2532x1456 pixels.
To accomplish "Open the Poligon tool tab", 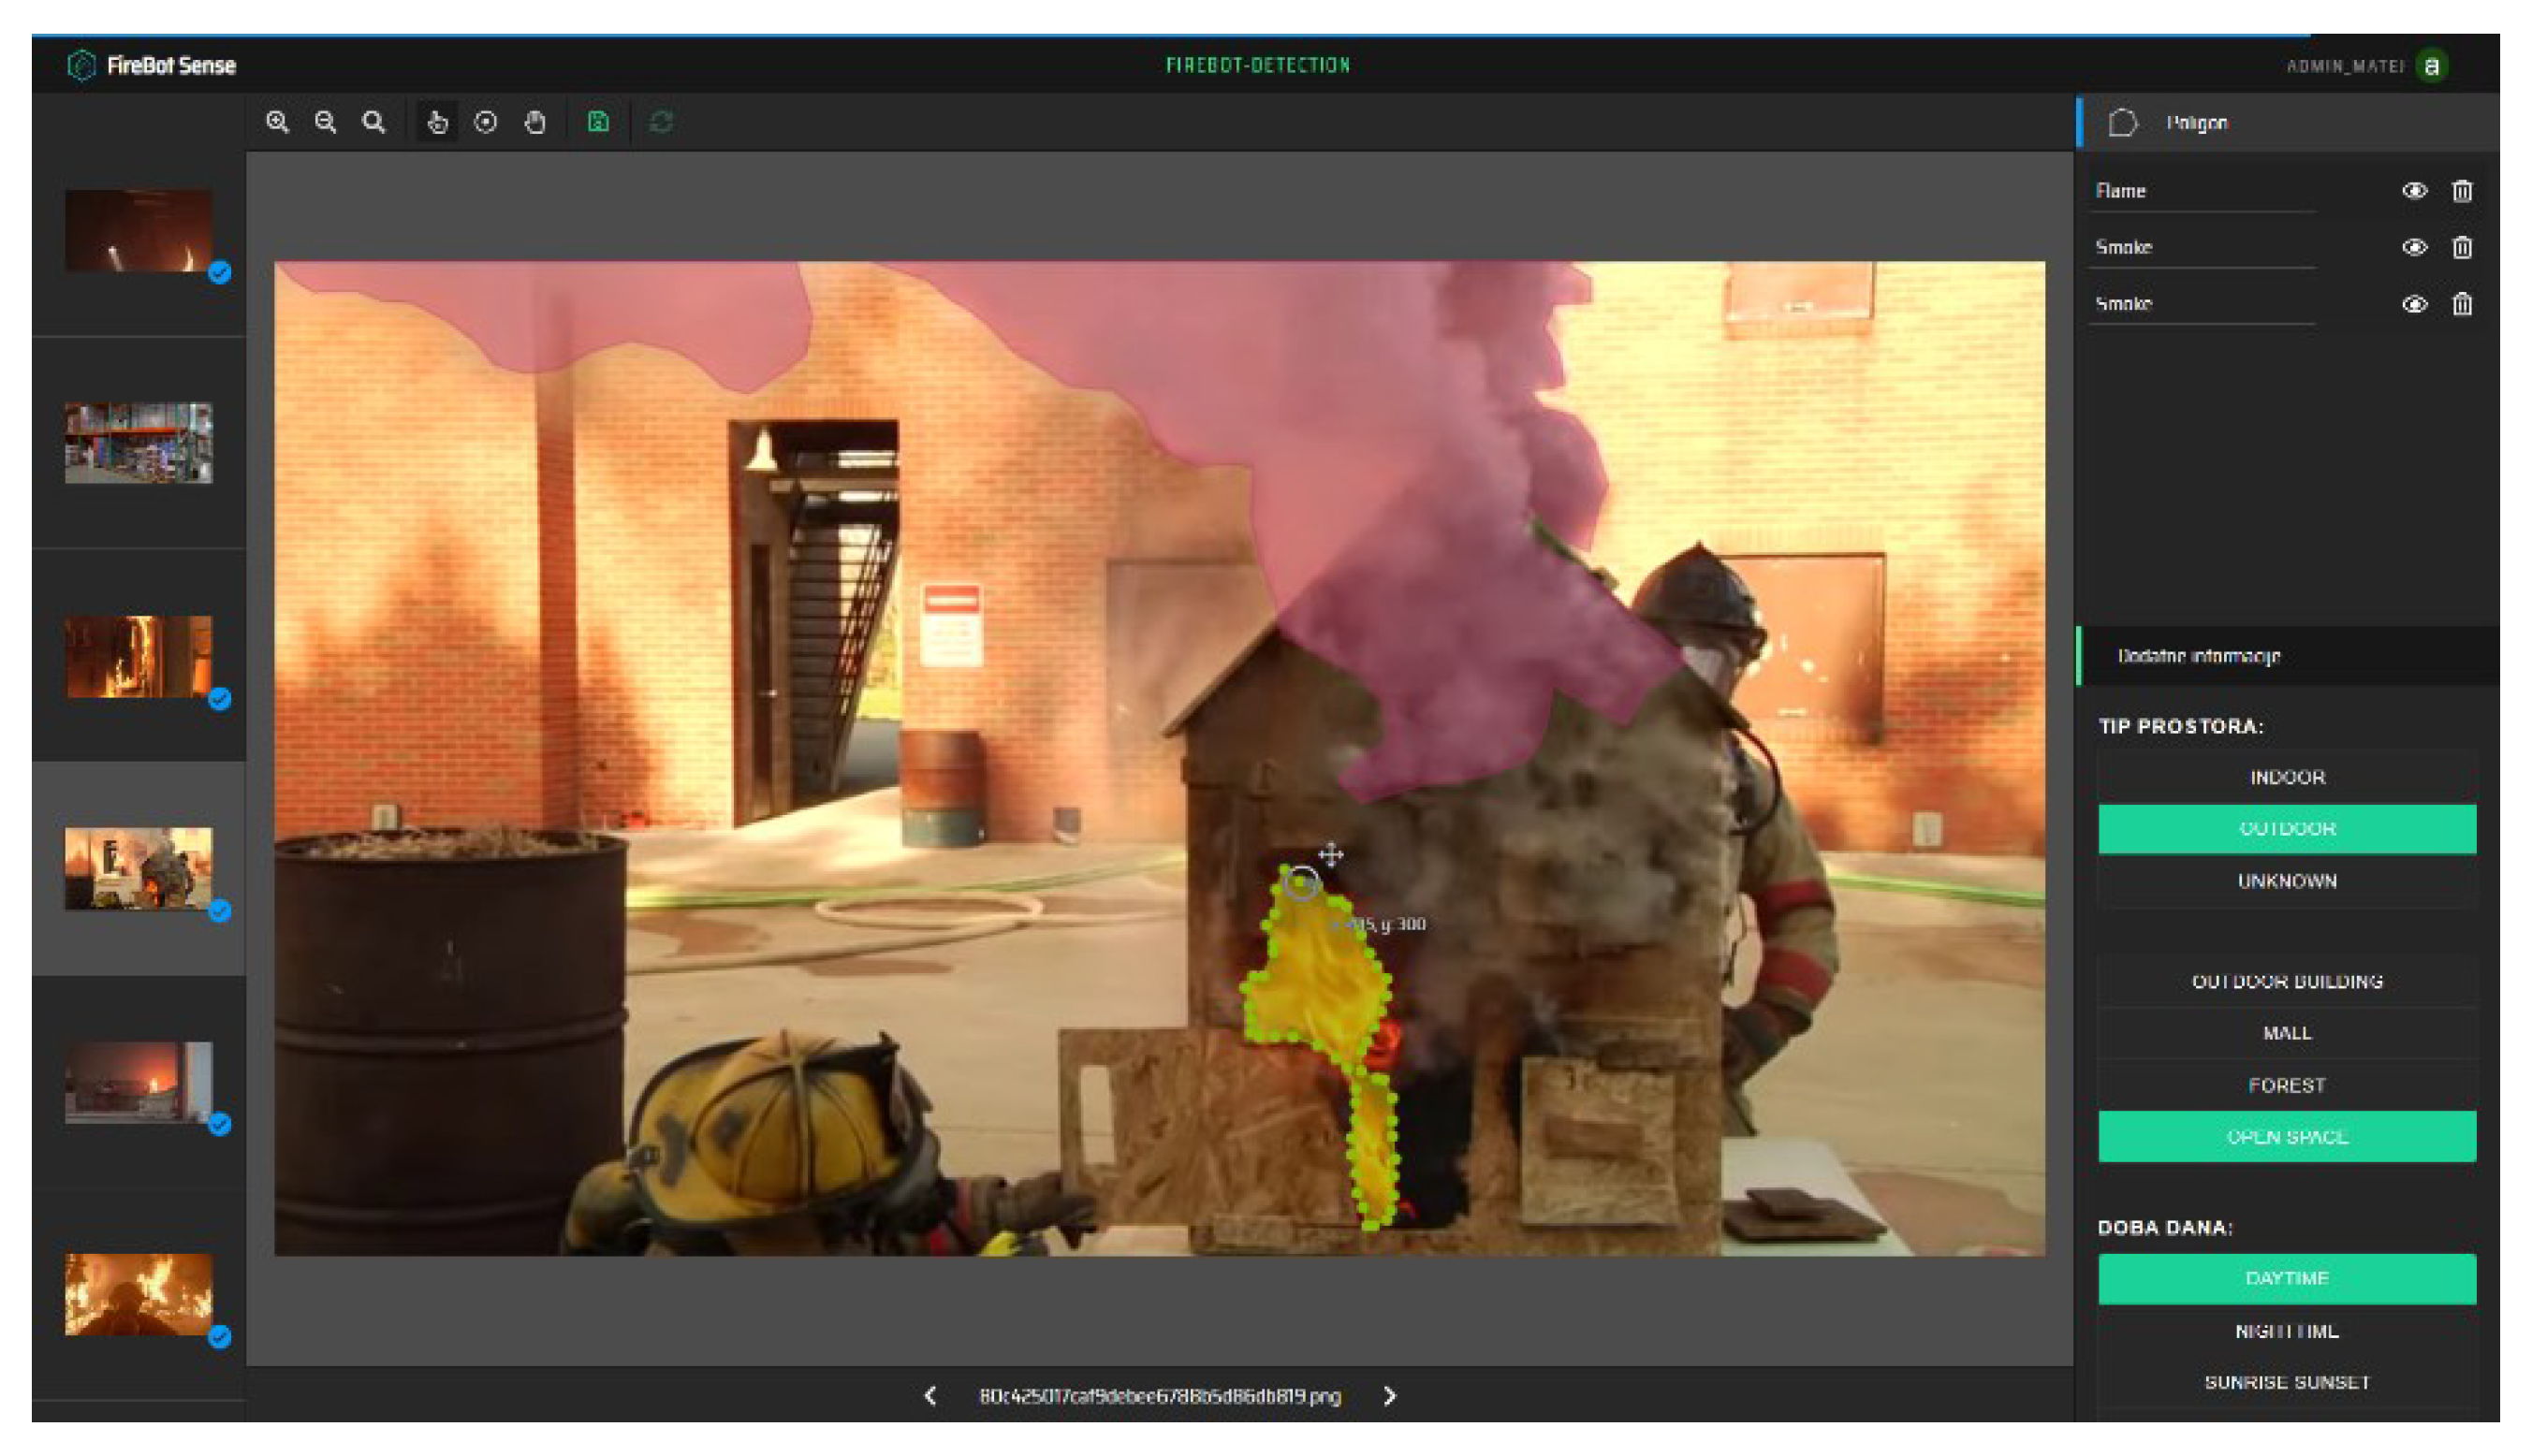I will pyautogui.click(x=2196, y=122).
